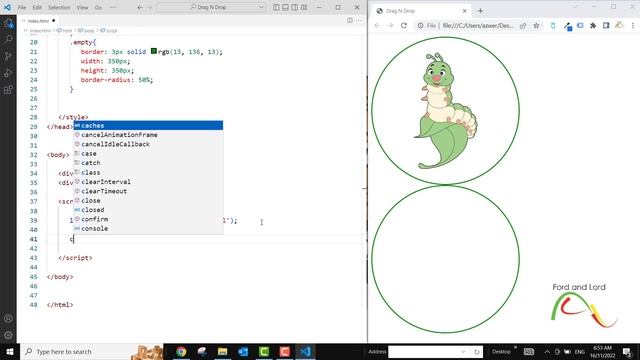The height and width of the screenshot is (360, 640).
Task: Choose case from the suggestion list
Action: [148, 153]
